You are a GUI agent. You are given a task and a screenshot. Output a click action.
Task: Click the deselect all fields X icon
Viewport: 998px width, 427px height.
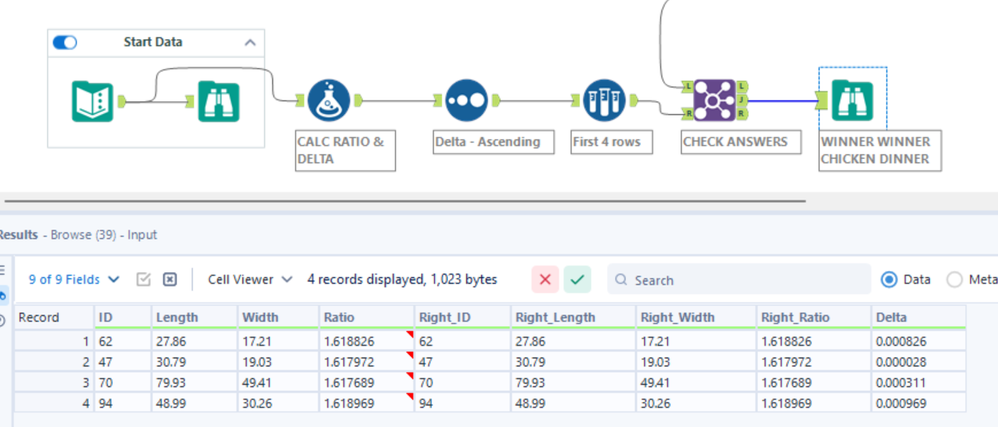(170, 280)
